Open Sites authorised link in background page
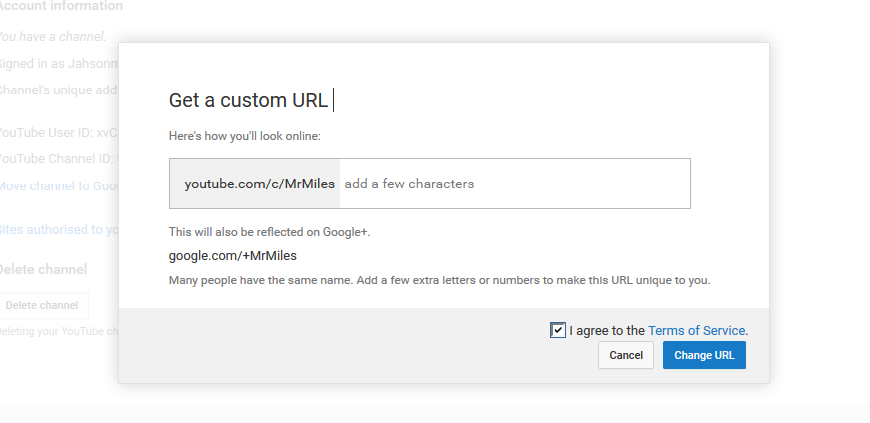The height and width of the screenshot is (423, 870). point(59,229)
